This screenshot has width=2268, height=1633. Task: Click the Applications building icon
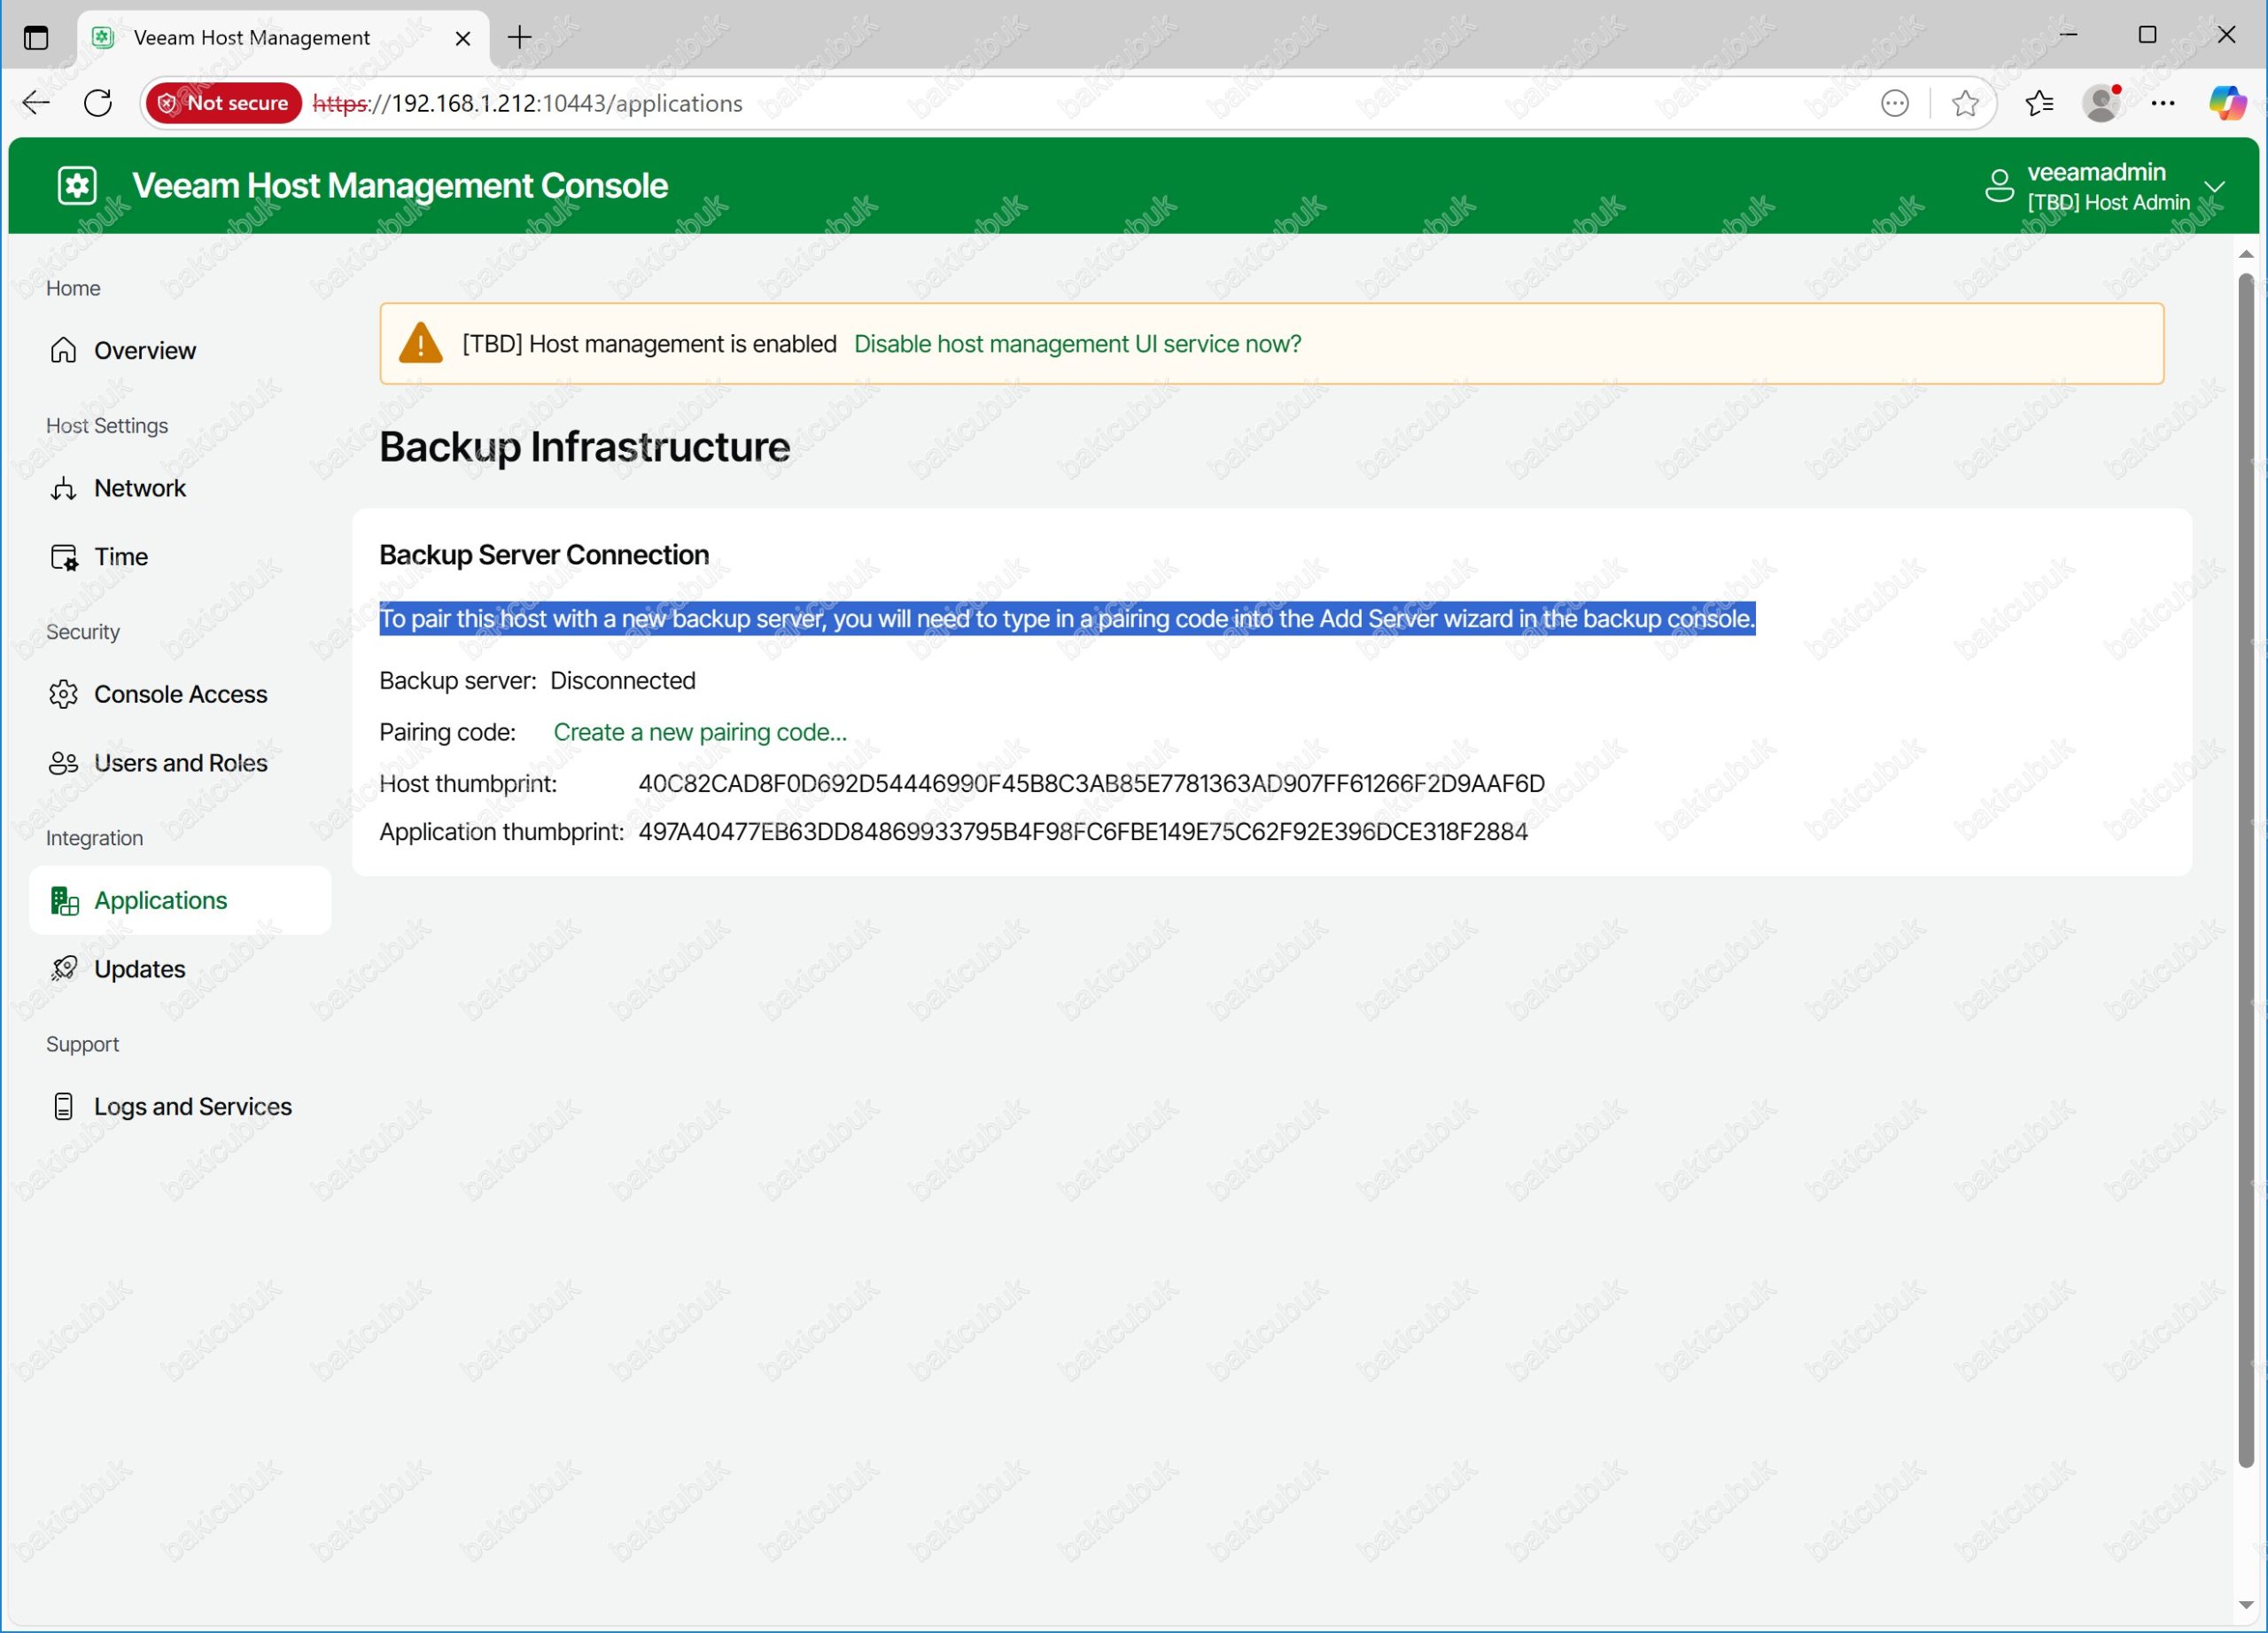click(x=64, y=901)
